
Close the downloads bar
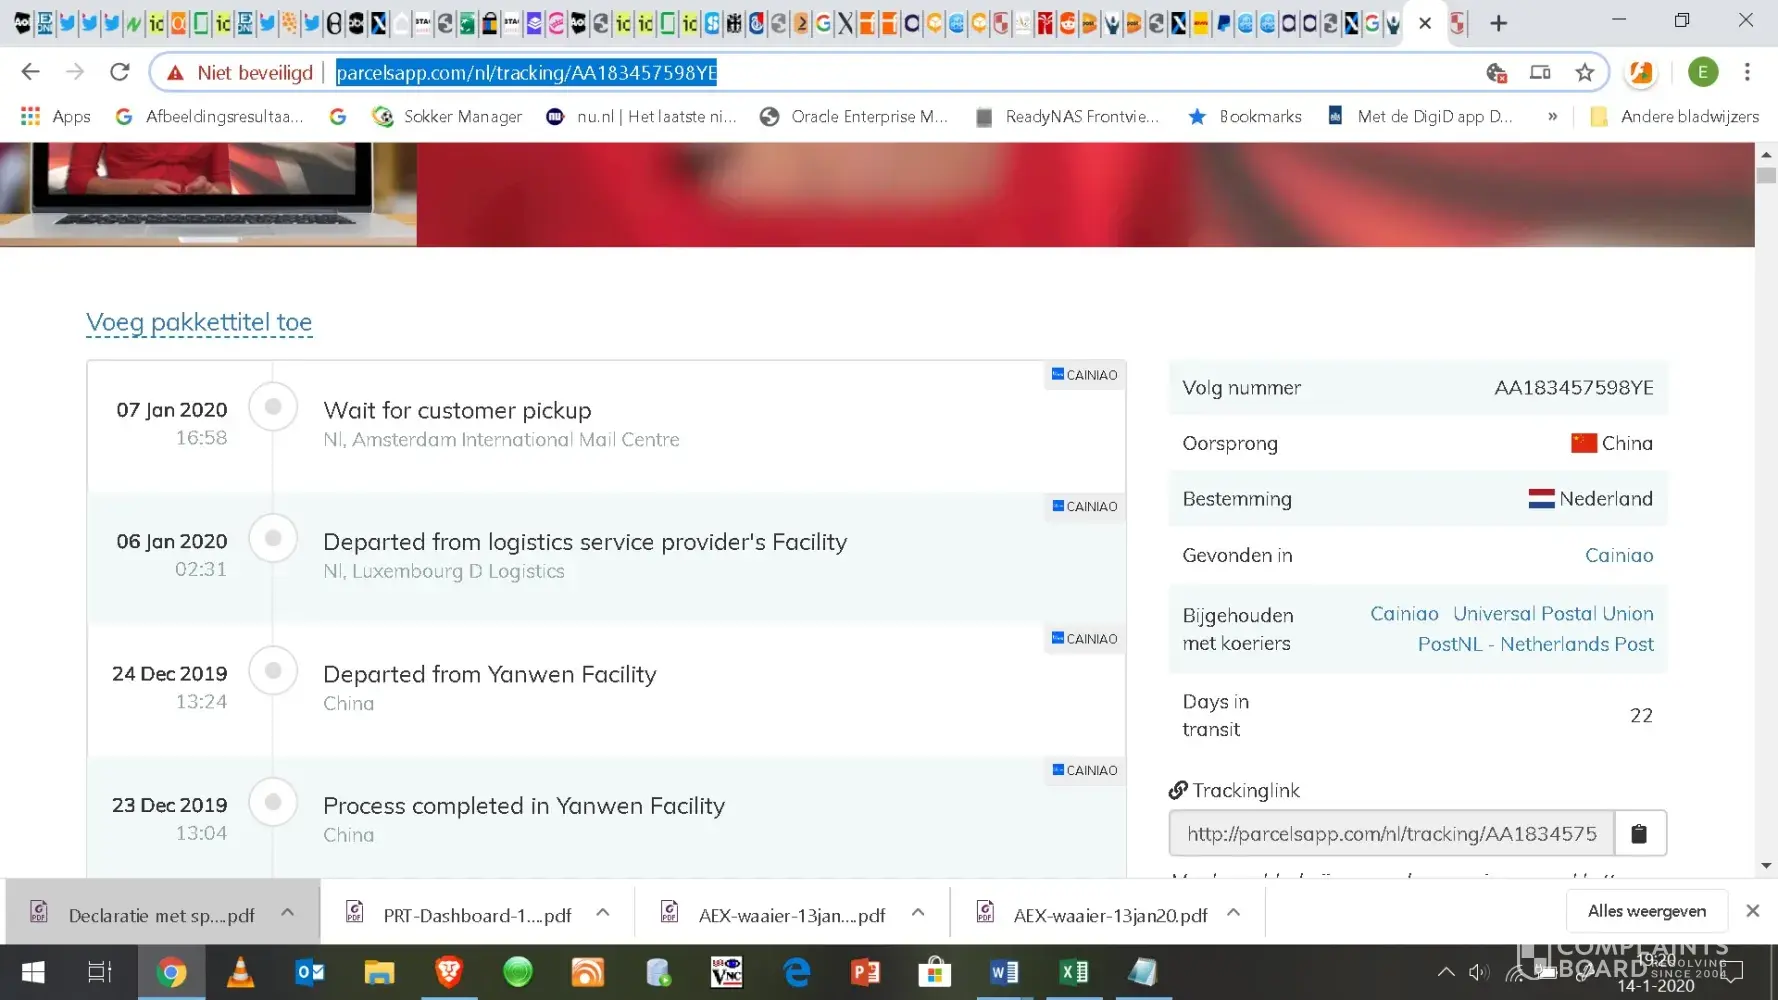(1752, 911)
